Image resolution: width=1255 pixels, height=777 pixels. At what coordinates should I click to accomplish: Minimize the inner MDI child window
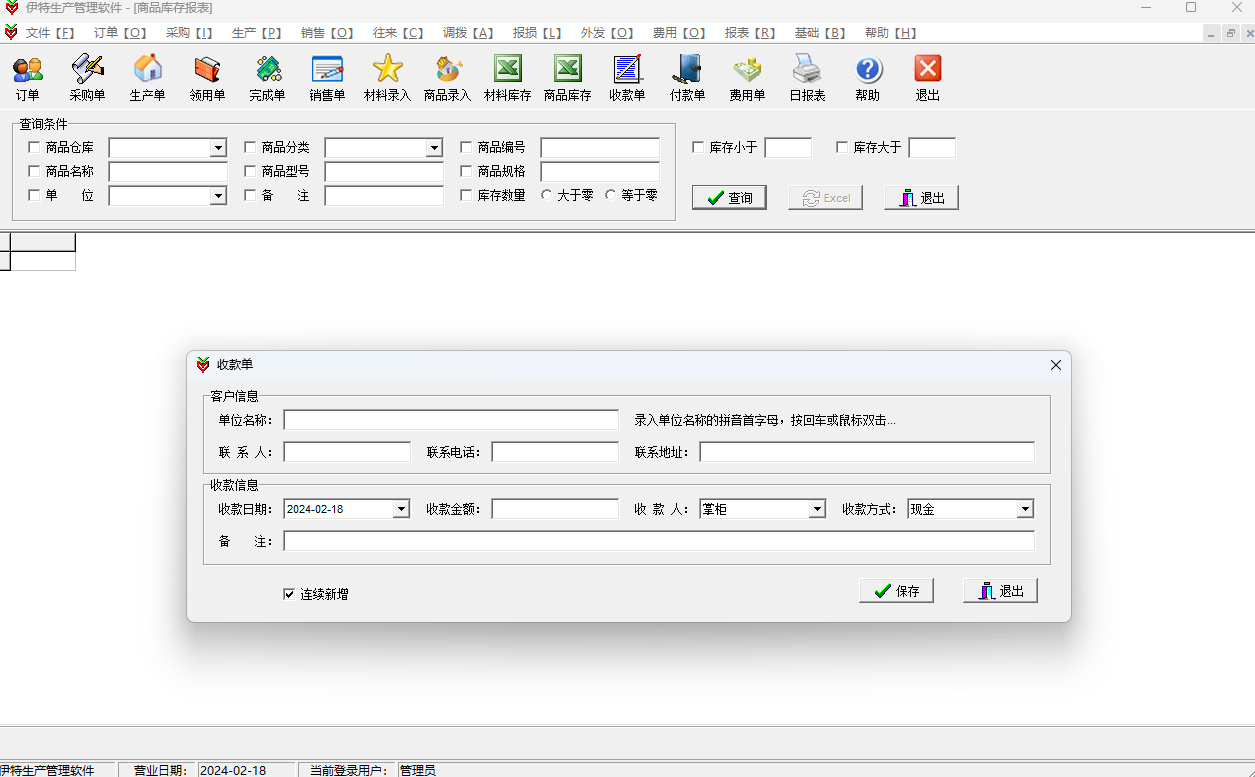click(x=1212, y=33)
